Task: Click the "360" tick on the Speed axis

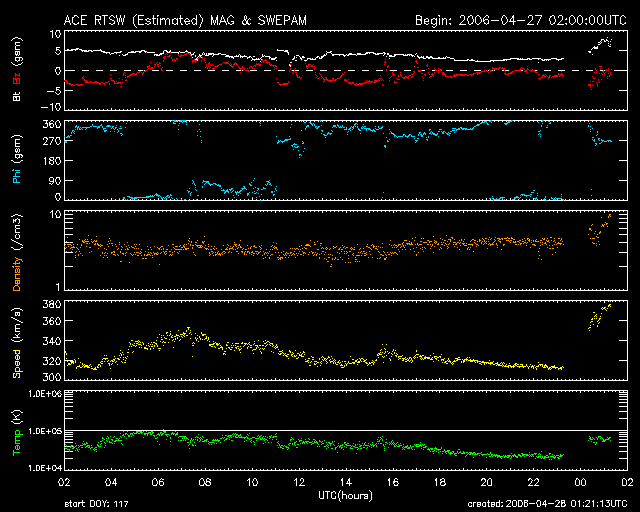Action: (52, 321)
